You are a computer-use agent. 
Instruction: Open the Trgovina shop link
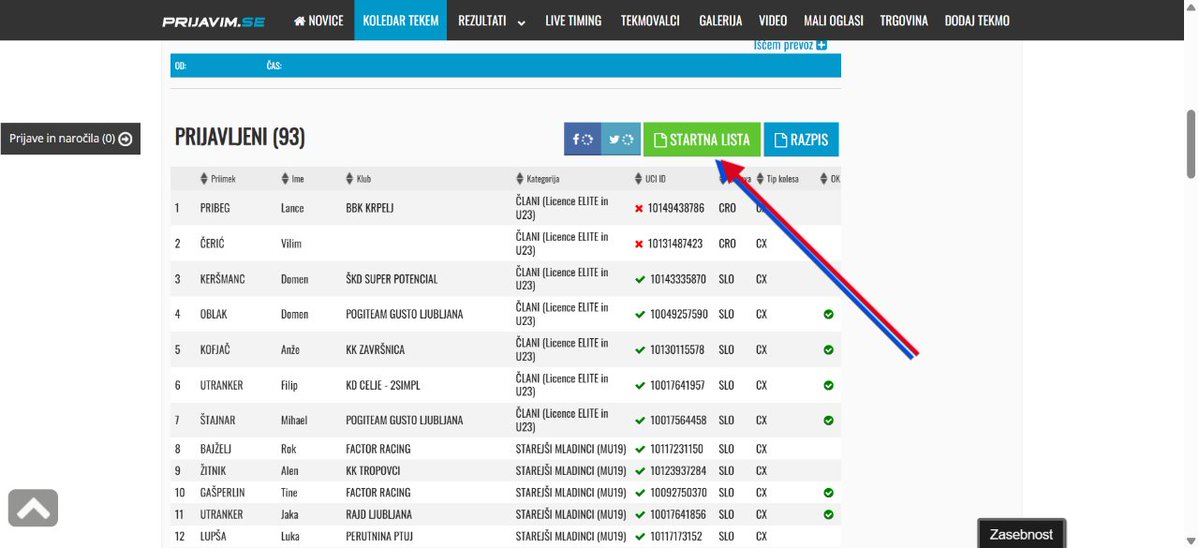coord(904,21)
